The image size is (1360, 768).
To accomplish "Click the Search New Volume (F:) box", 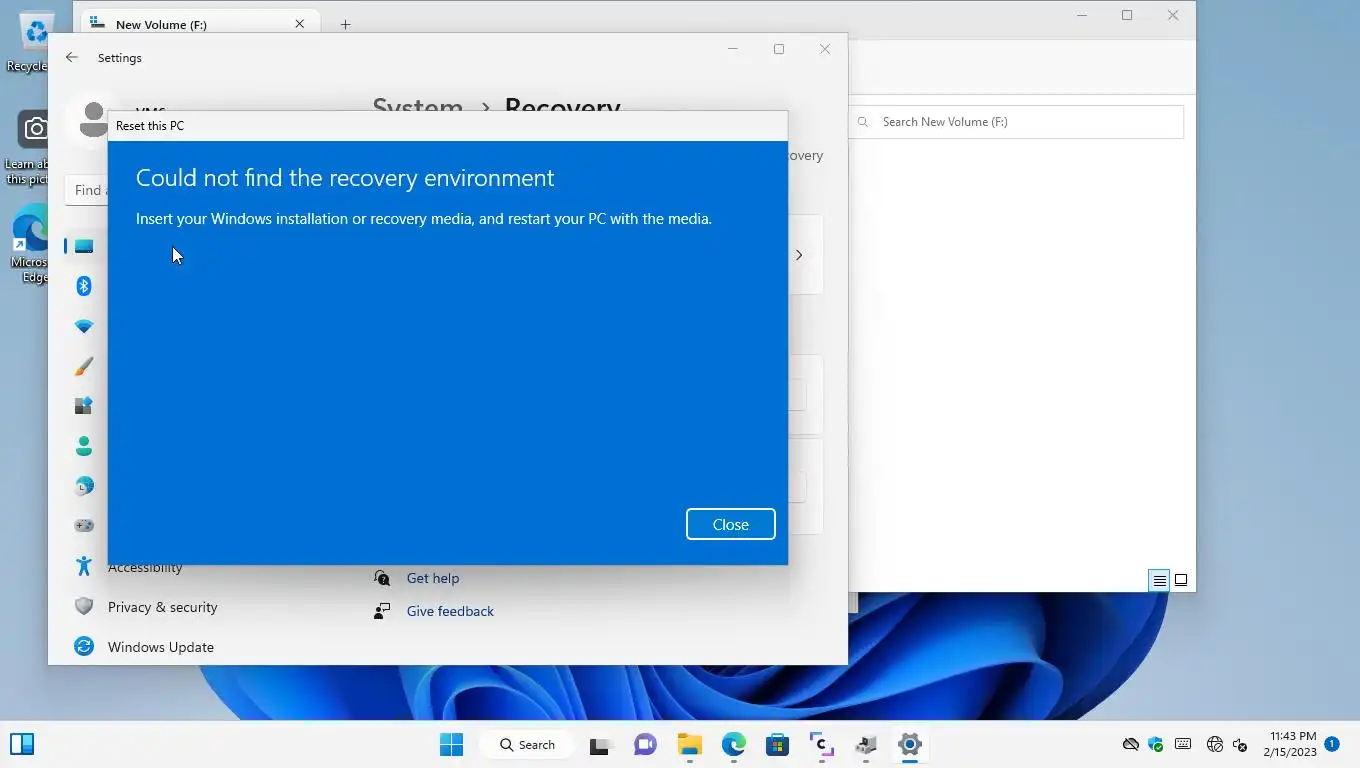I will [x=1017, y=122].
